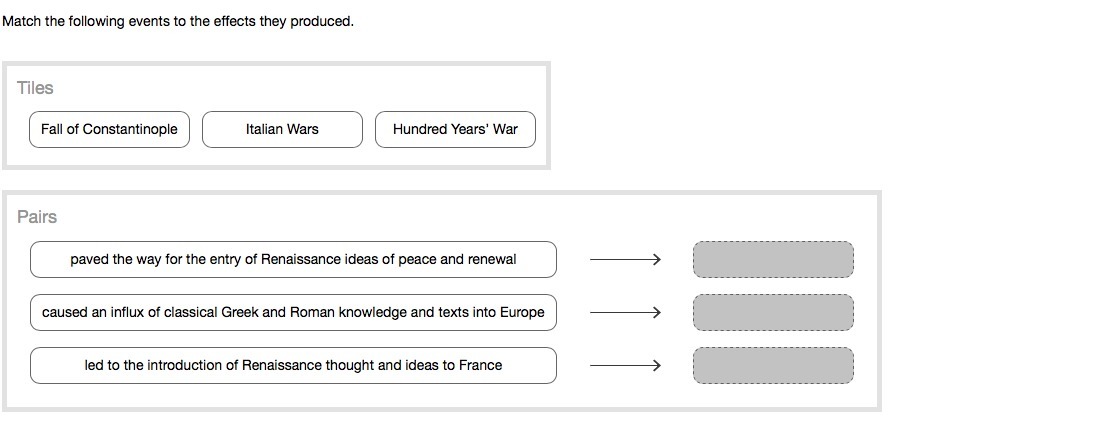Click blank space inside the Tiles panel

[x=300, y=88]
